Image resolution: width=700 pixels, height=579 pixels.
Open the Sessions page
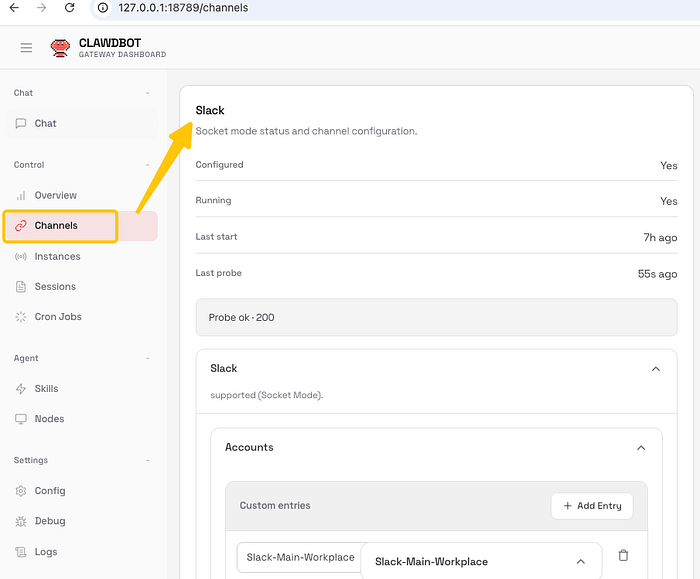82,287
